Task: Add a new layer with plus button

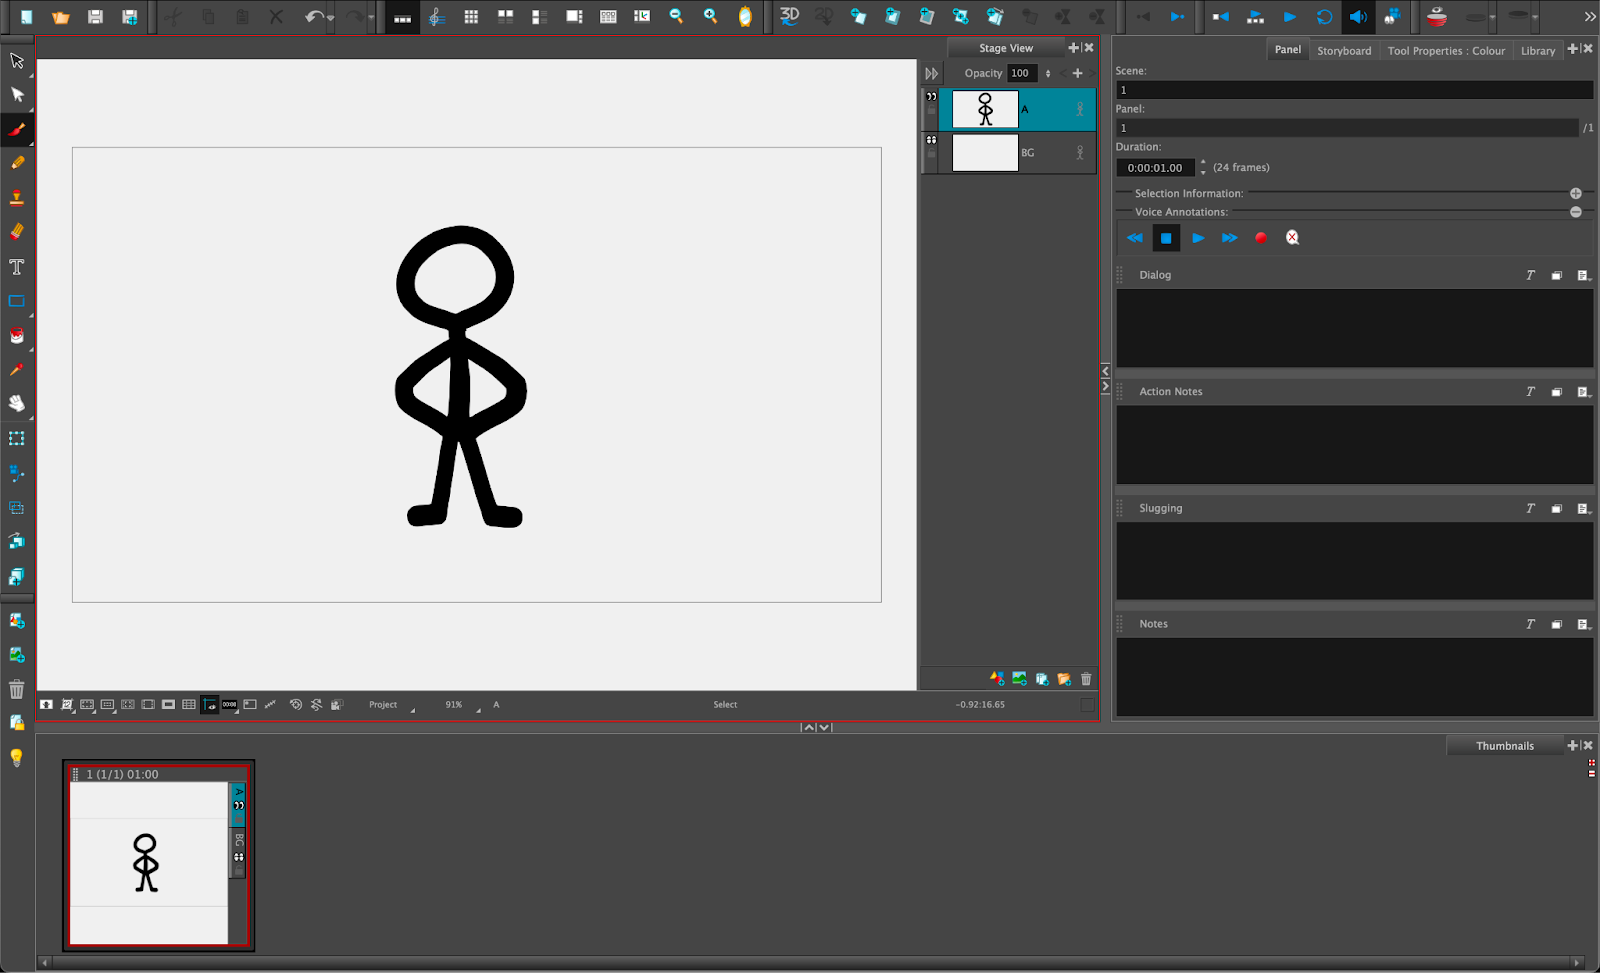Action: pos(1077,73)
